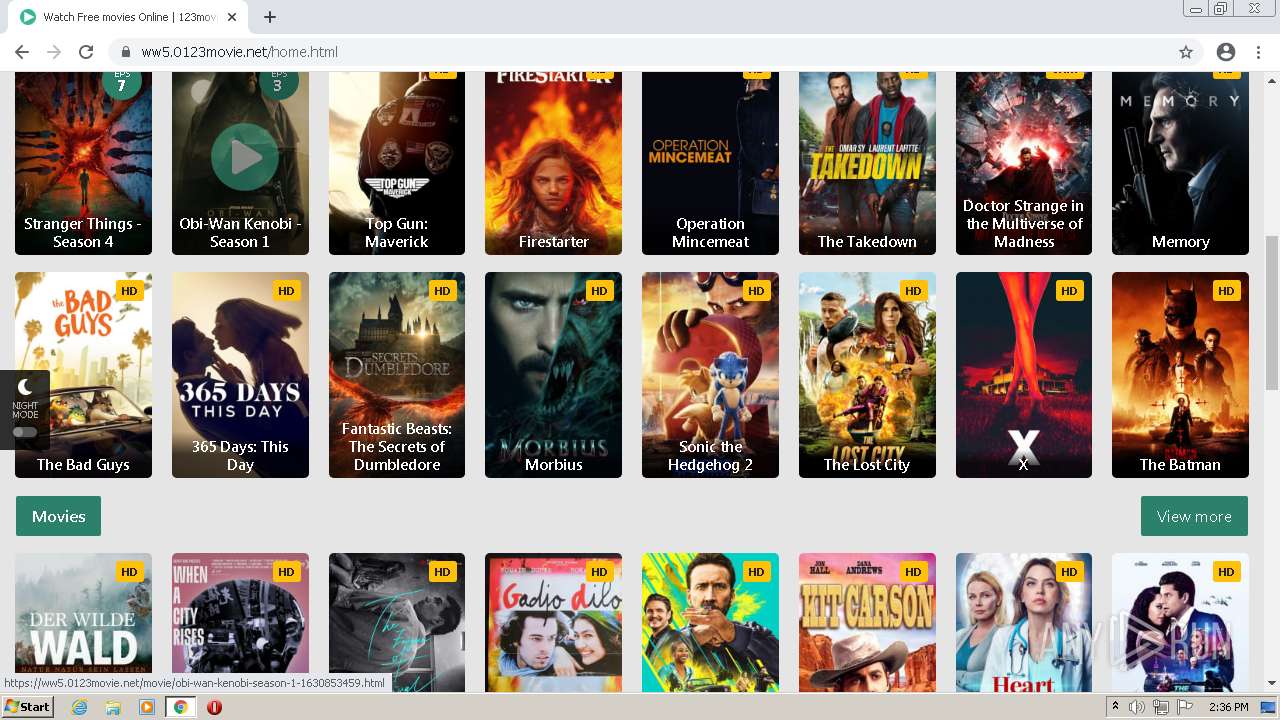Open the Chrome profile menu
Viewport: 1280px width, 720px height.
point(1226,52)
